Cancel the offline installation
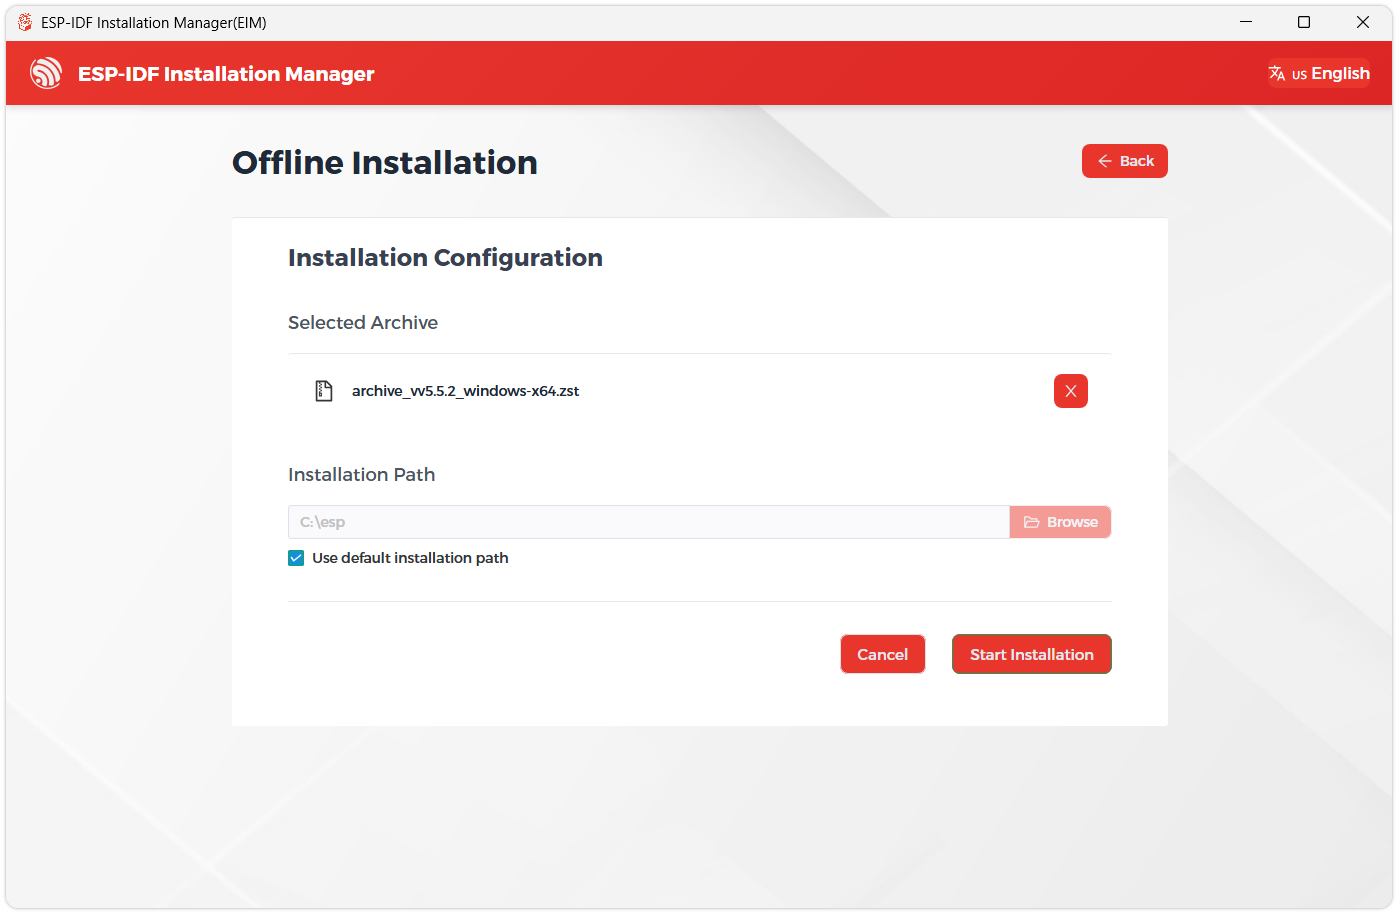This screenshot has width=1398, height=914. (x=882, y=654)
